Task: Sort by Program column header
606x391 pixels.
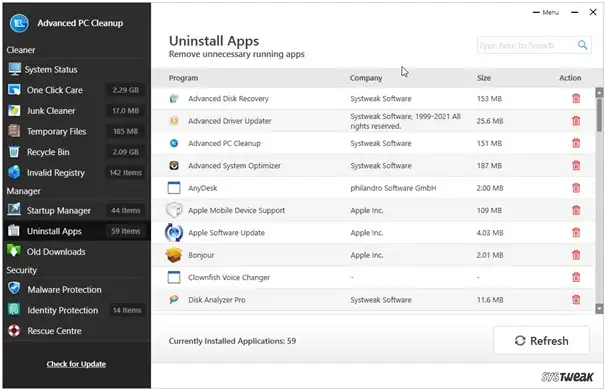Action: (x=183, y=78)
